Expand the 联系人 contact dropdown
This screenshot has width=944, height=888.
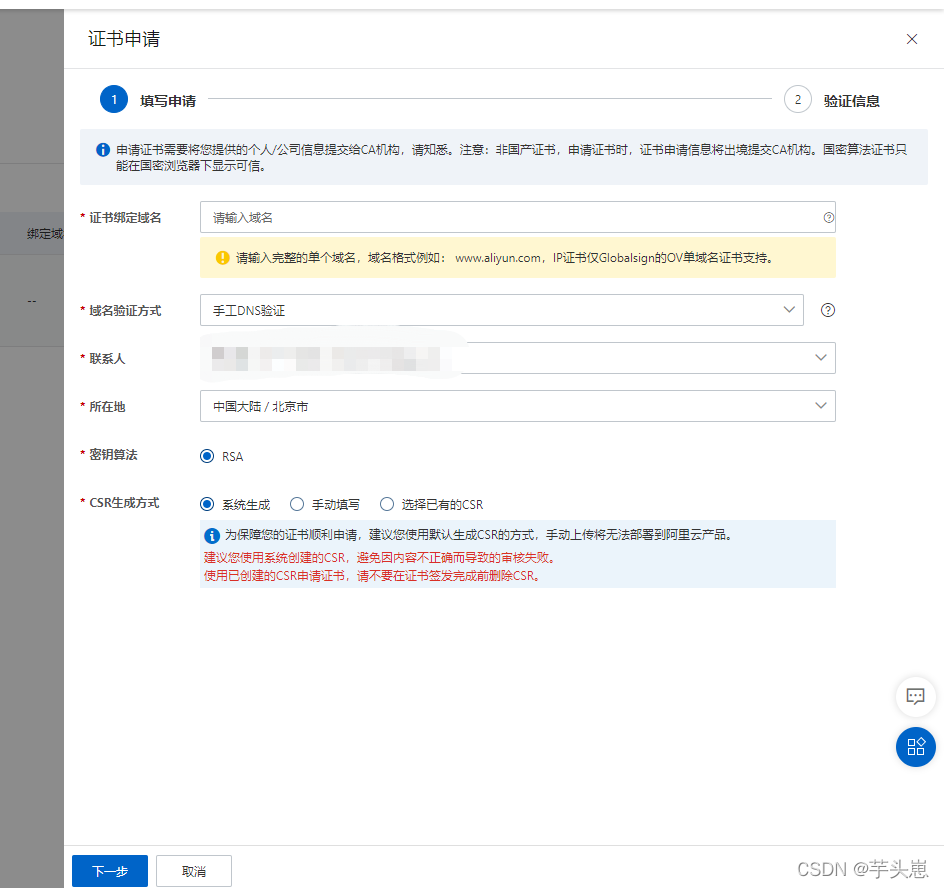(822, 358)
